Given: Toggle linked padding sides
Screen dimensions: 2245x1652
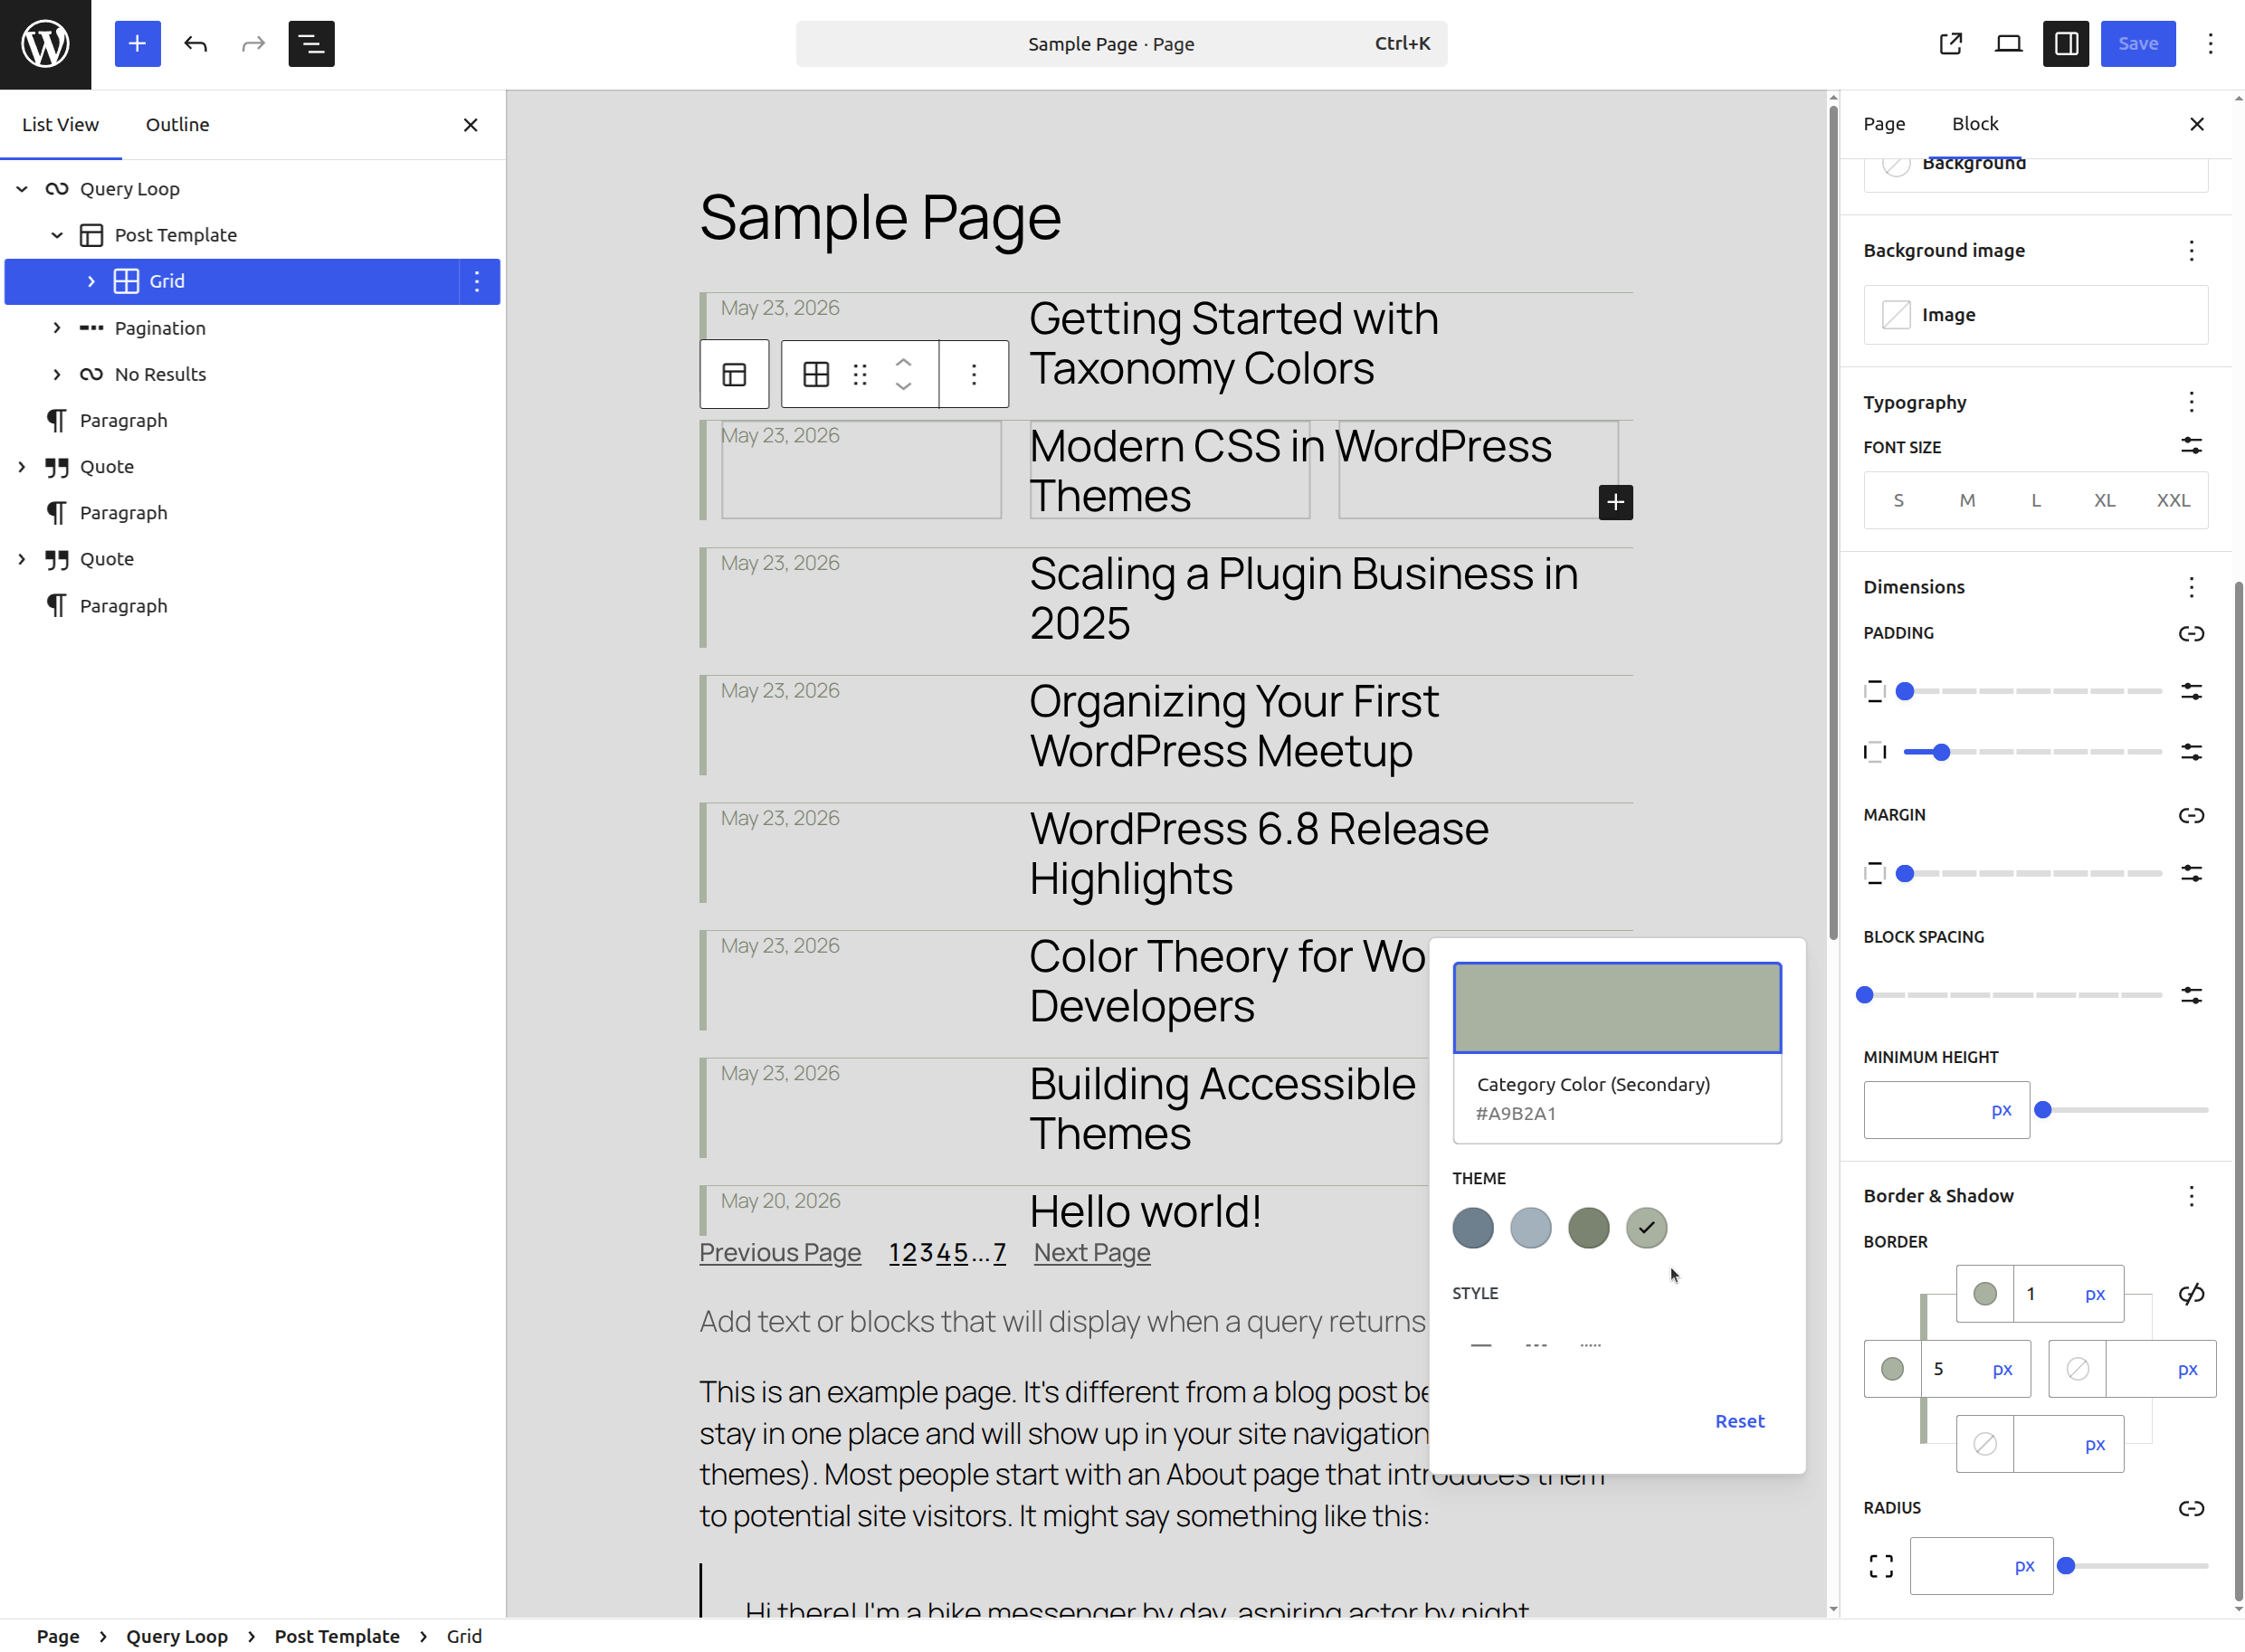Looking at the screenshot, I should click(2191, 633).
